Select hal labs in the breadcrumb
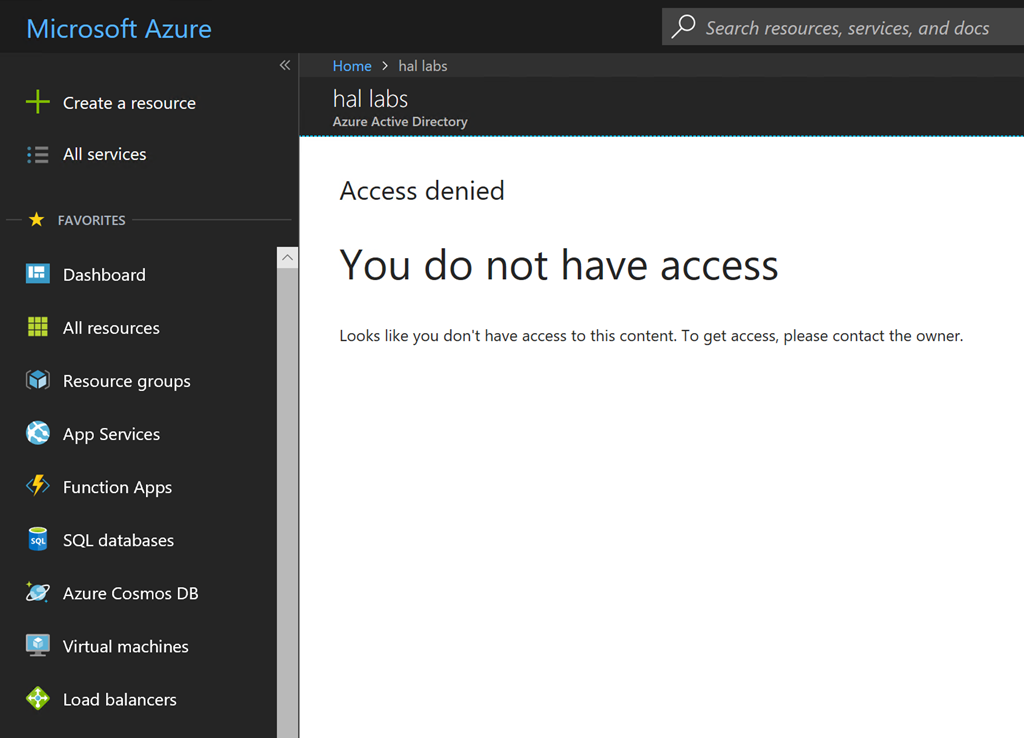Screen dimensions: 1024x738 423,66
